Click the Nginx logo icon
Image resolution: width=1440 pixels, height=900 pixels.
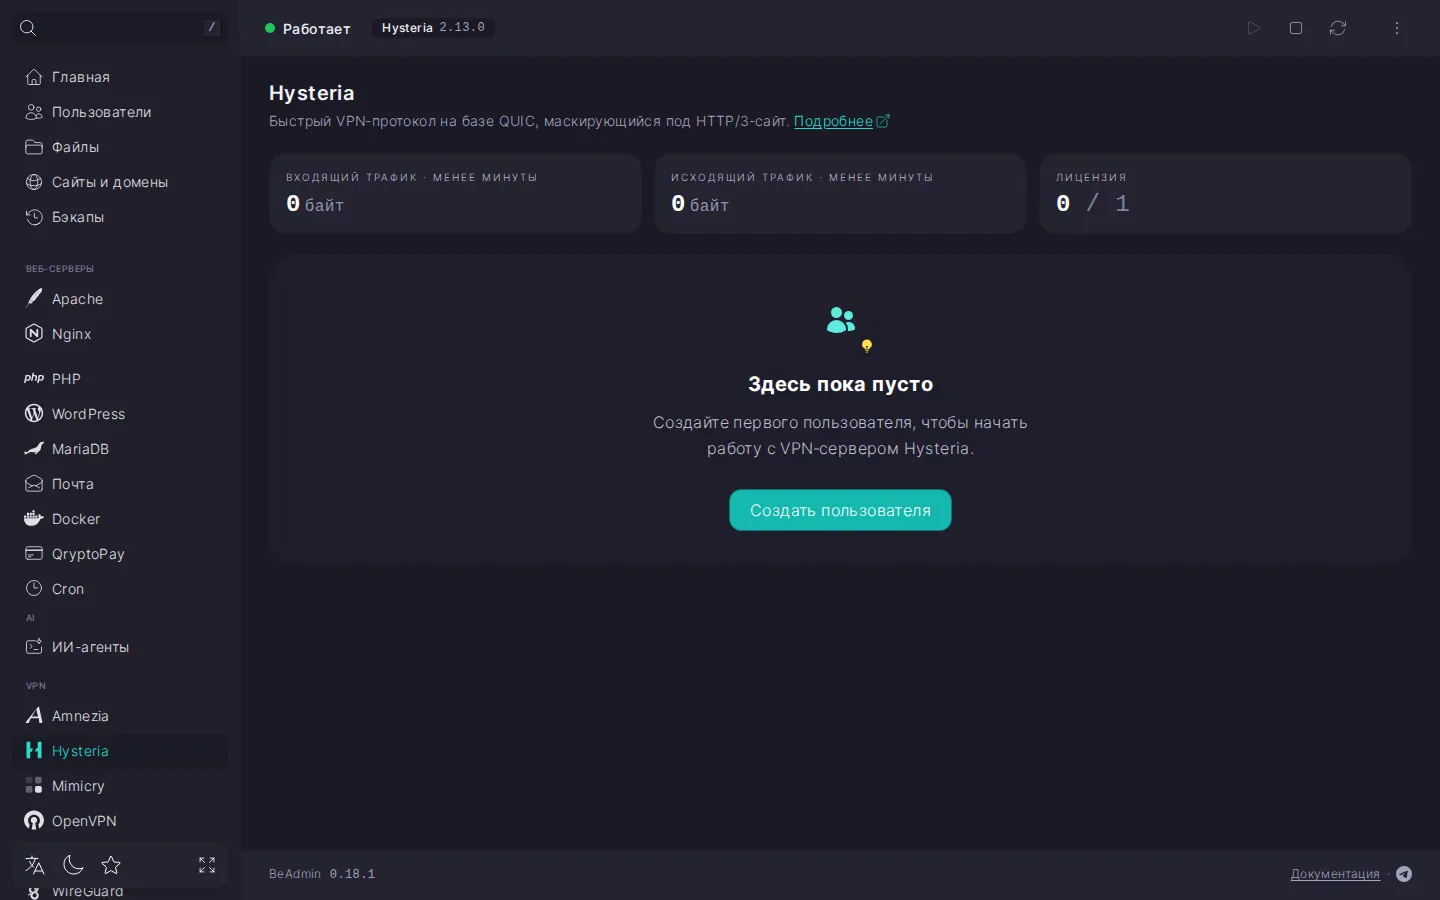[x=34, y=333]
